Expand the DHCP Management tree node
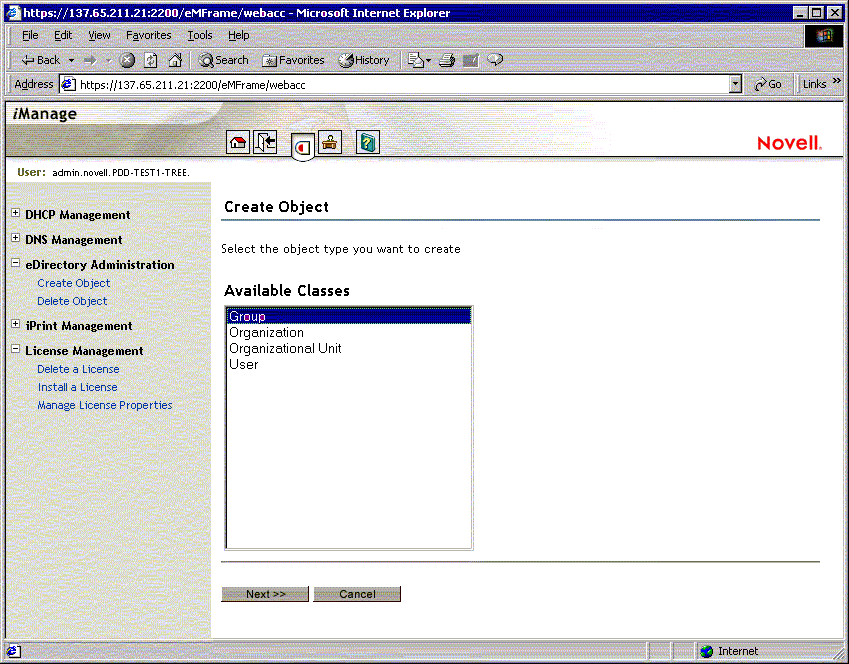Screen dimensions: 849x664 click(14, 214)
